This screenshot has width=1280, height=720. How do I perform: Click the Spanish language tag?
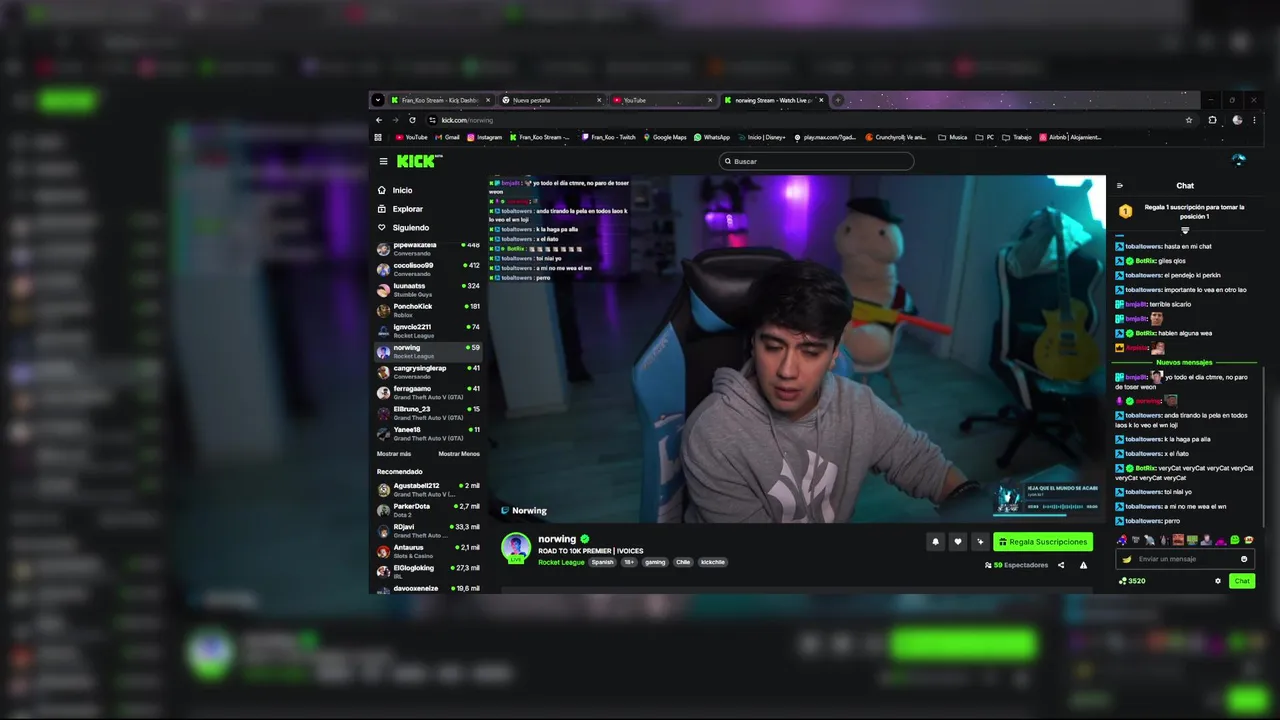602,562
